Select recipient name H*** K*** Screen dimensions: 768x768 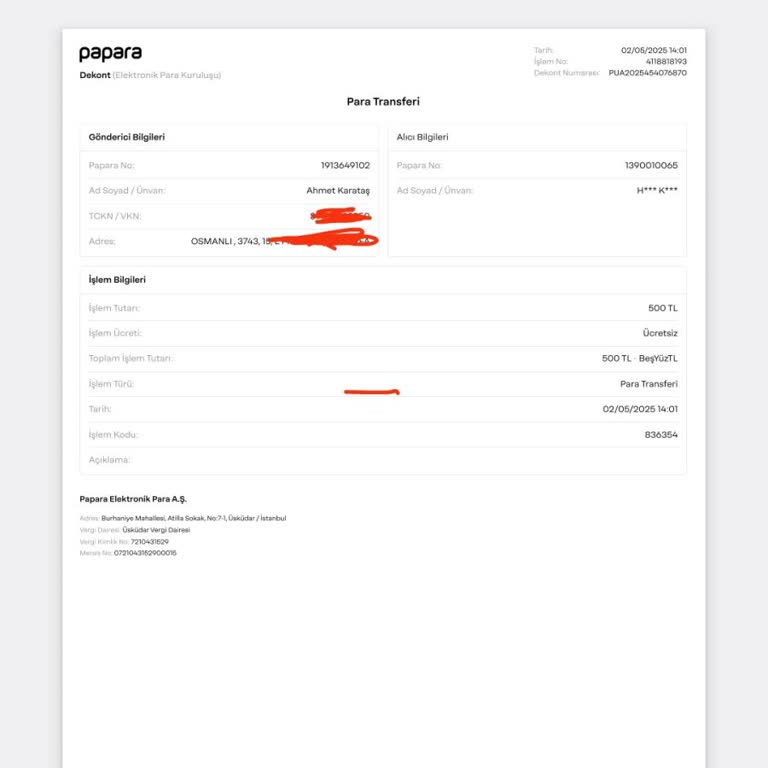point(657,191)
